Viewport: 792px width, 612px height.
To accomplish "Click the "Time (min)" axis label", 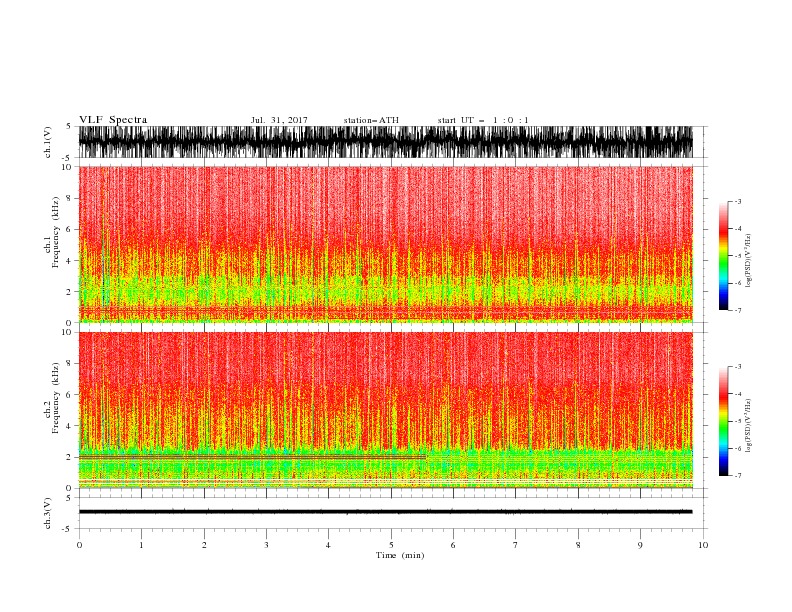I will 400,555.
